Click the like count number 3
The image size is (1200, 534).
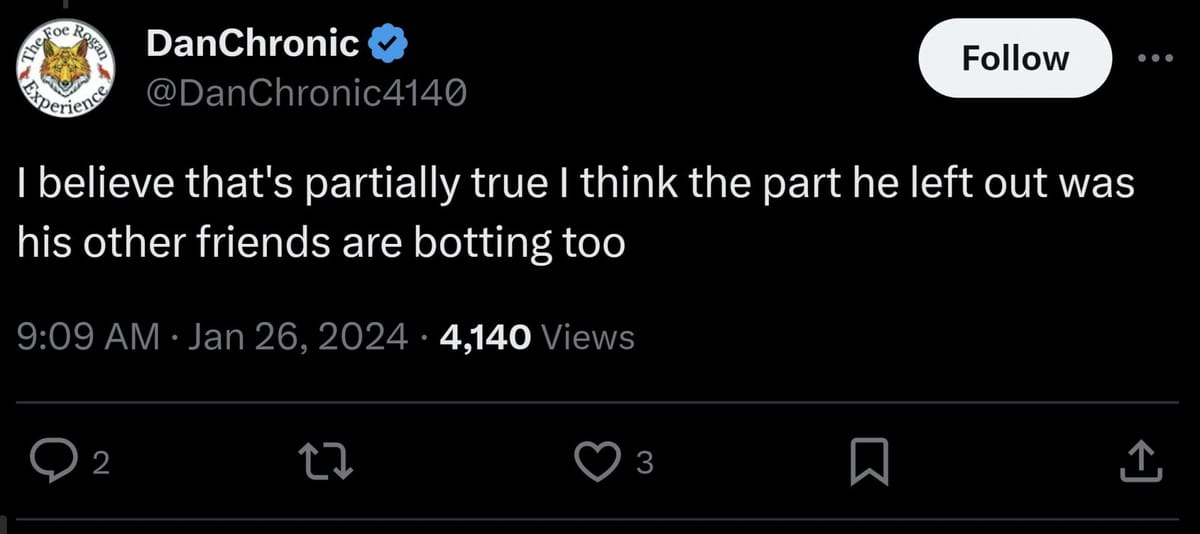tap(645, 463)
